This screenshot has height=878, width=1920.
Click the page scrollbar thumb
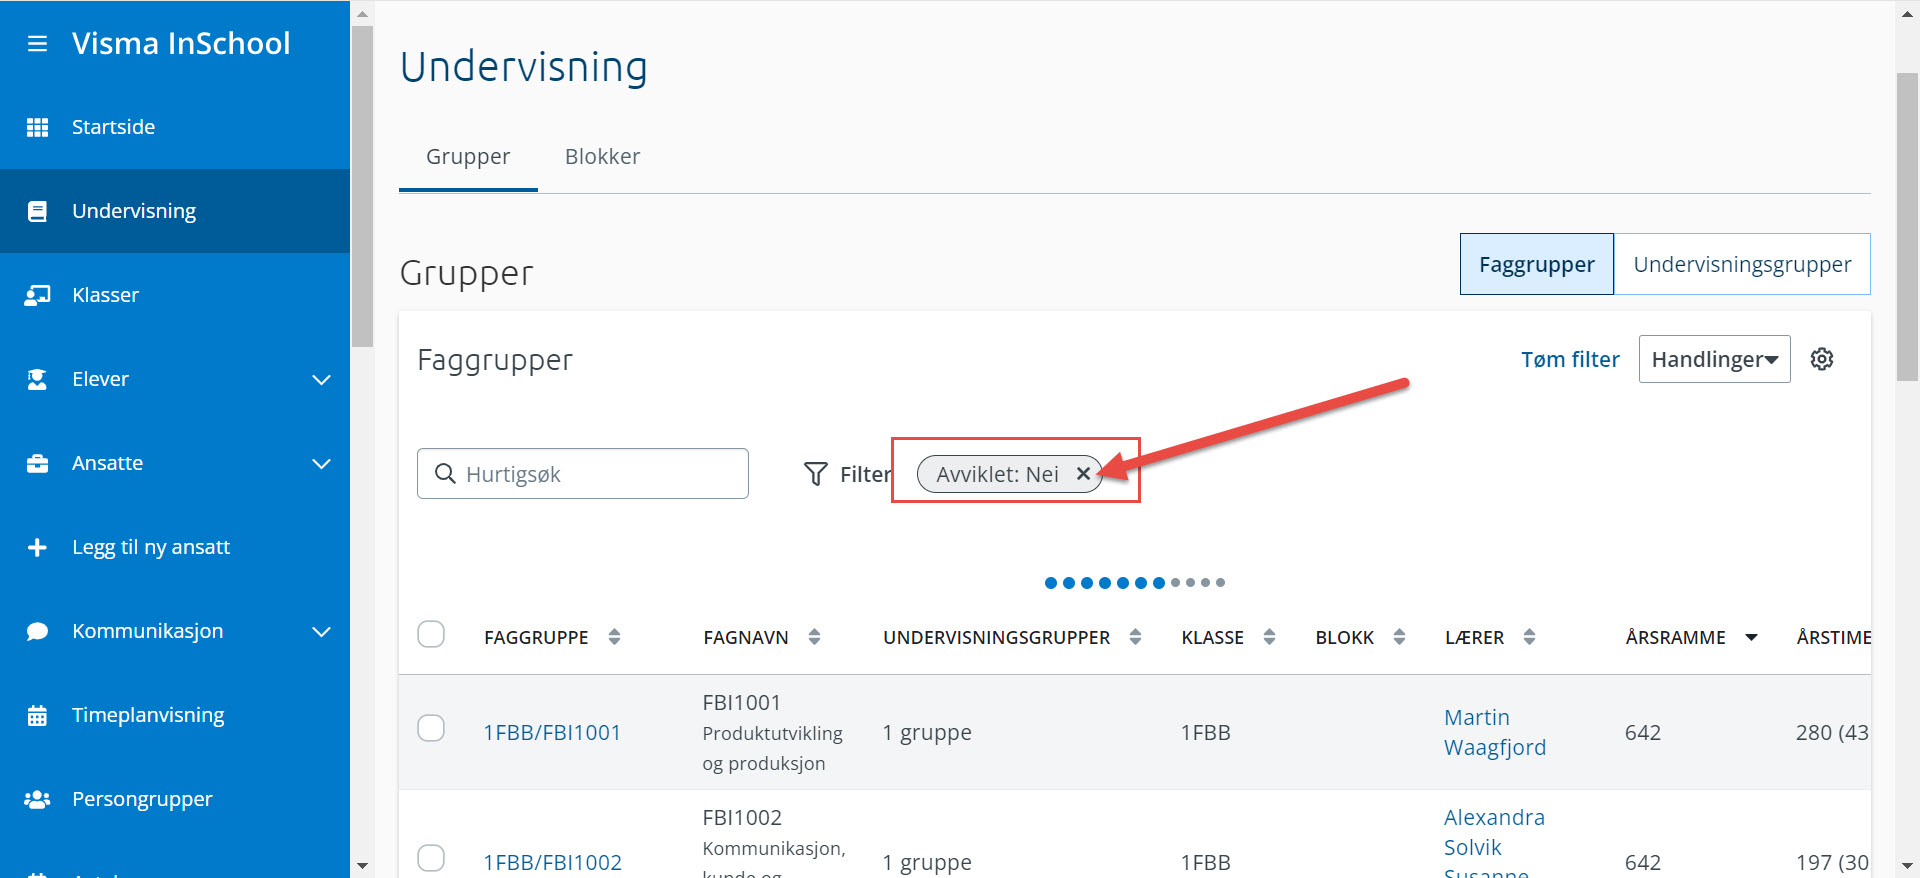(1908, 227)
